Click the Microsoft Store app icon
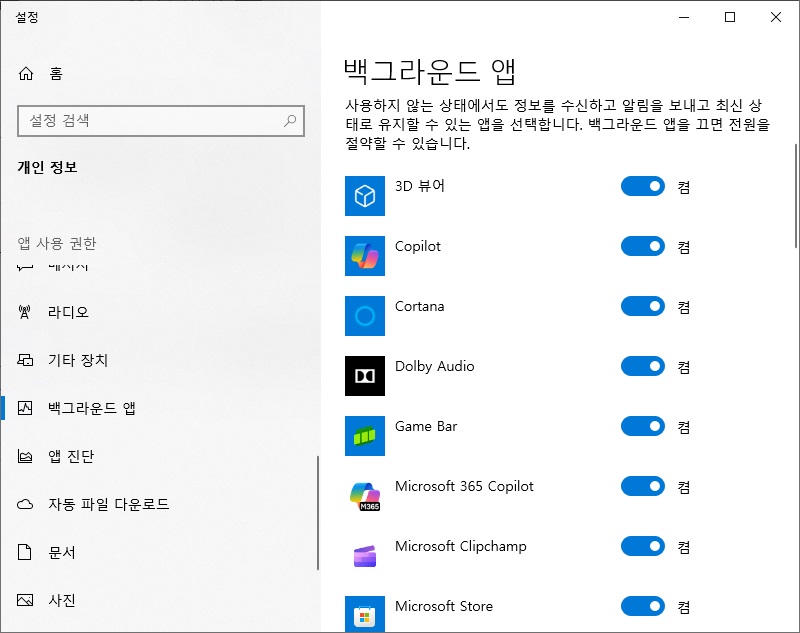The width and height of the screenshot is (800, 633). tap(365, 614)
